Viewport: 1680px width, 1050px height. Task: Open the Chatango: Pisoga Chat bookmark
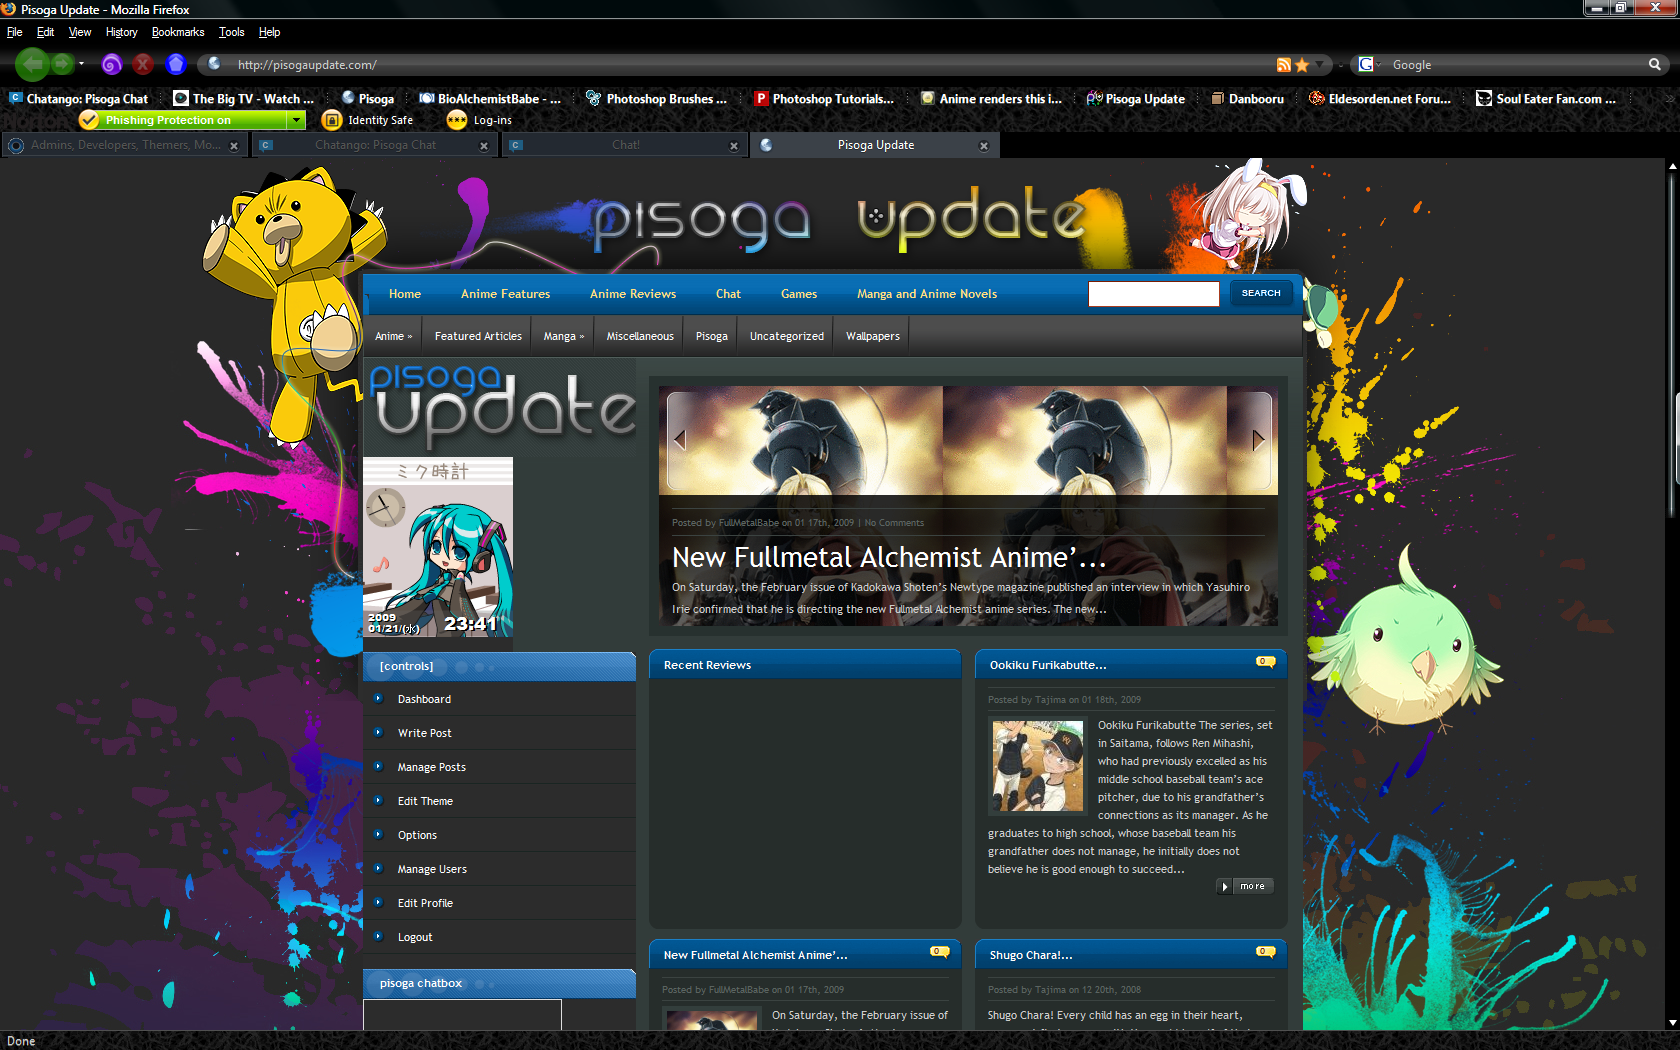(x=79, y=99)
